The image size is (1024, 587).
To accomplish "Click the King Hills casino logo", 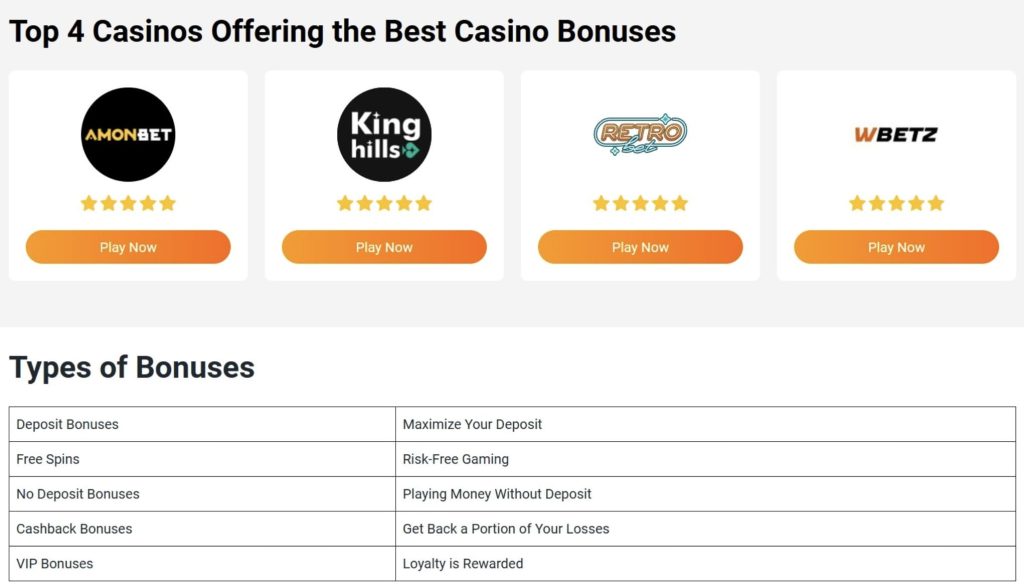I will pyautogui.click(x=384, y=134).
